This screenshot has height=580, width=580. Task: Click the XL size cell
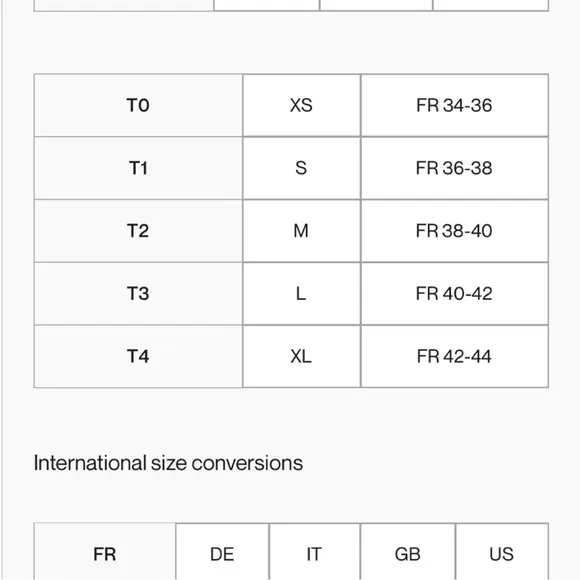(x=301, y=357)
